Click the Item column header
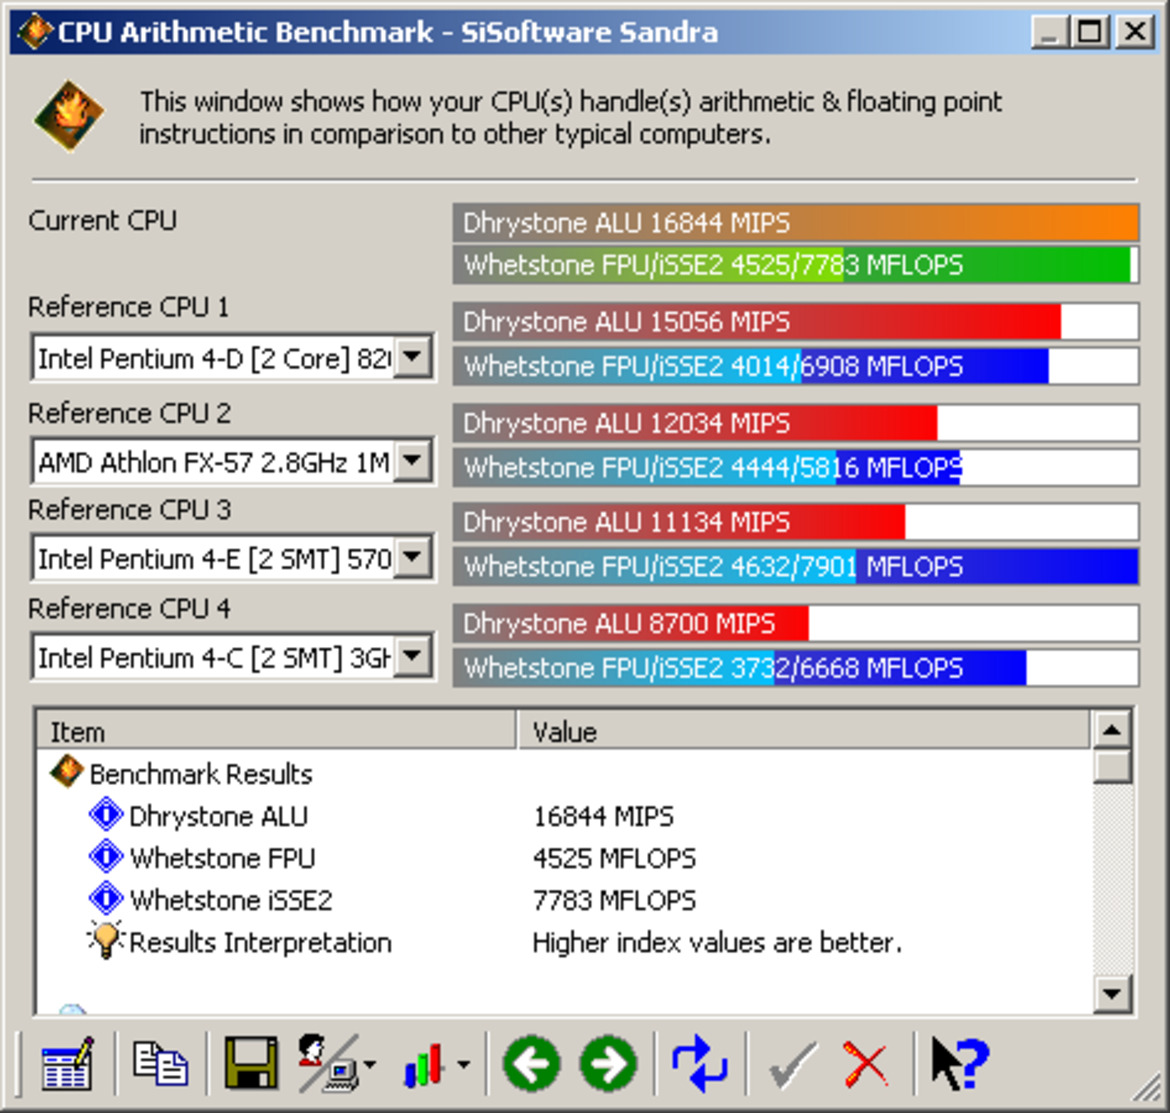The height and width of the screenshot is (1113, 1170). (276, 730)
